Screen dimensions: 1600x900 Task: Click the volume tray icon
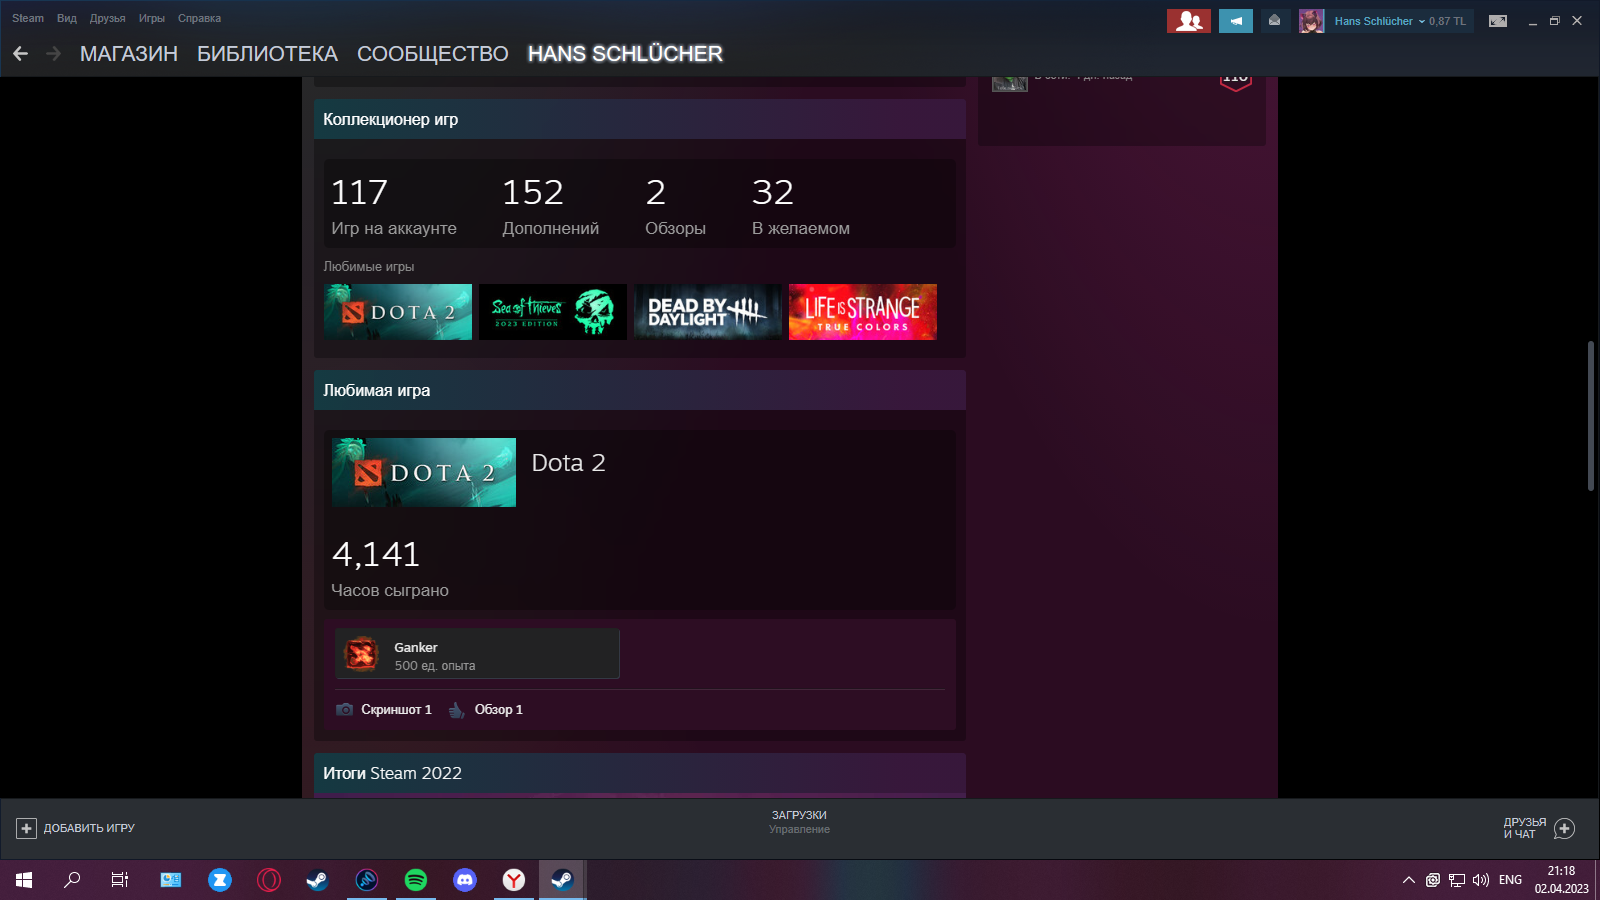point(1481,880)
